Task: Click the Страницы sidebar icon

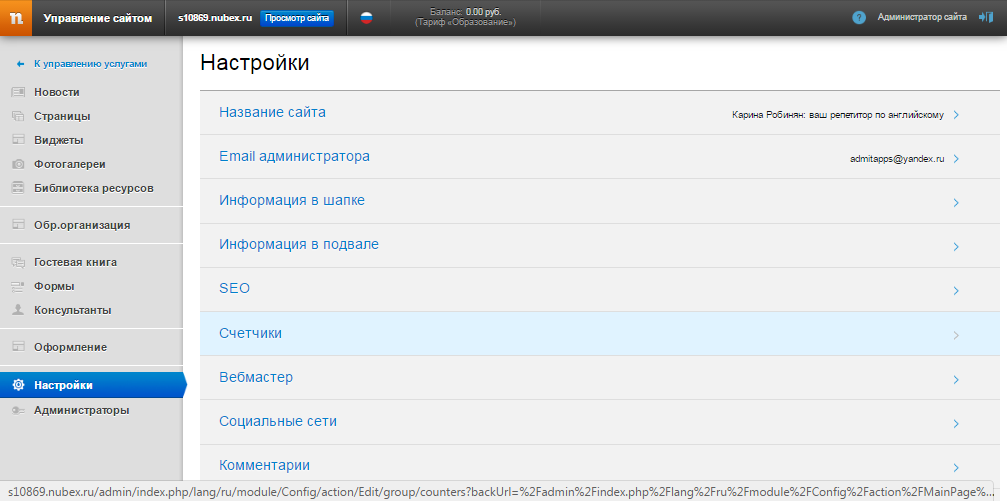Action: pos(18,116)
